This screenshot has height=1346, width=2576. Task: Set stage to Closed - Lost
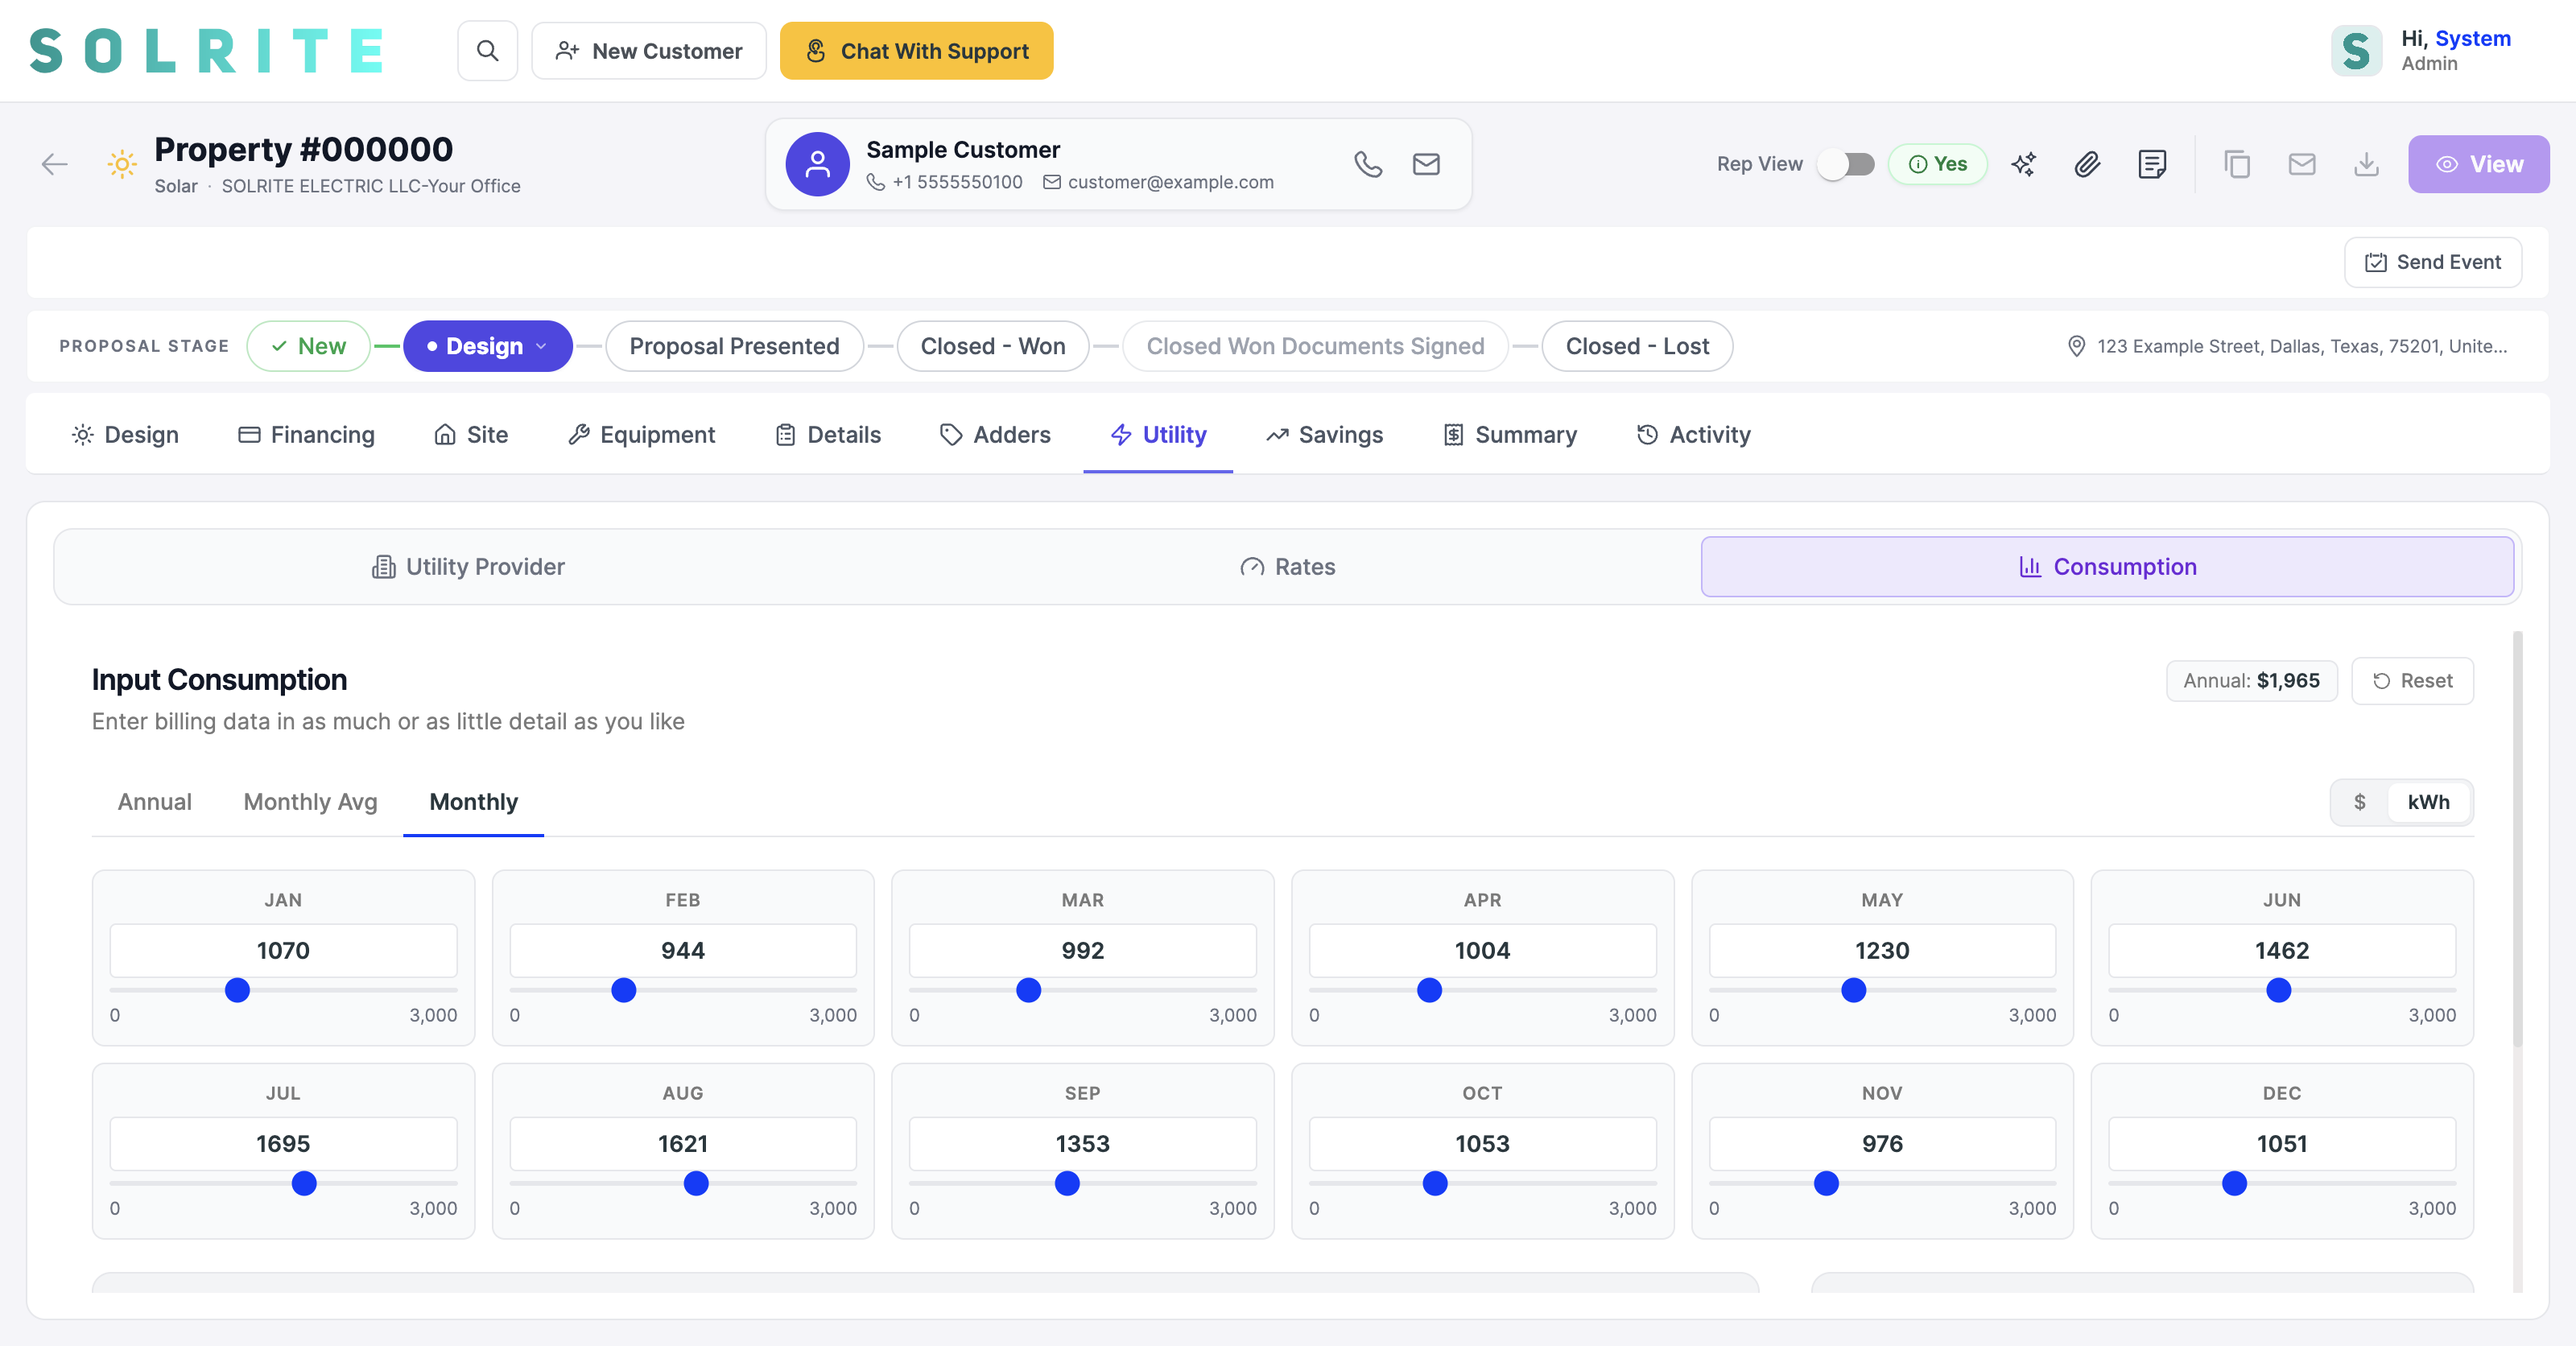click(x=1637, y=346)
